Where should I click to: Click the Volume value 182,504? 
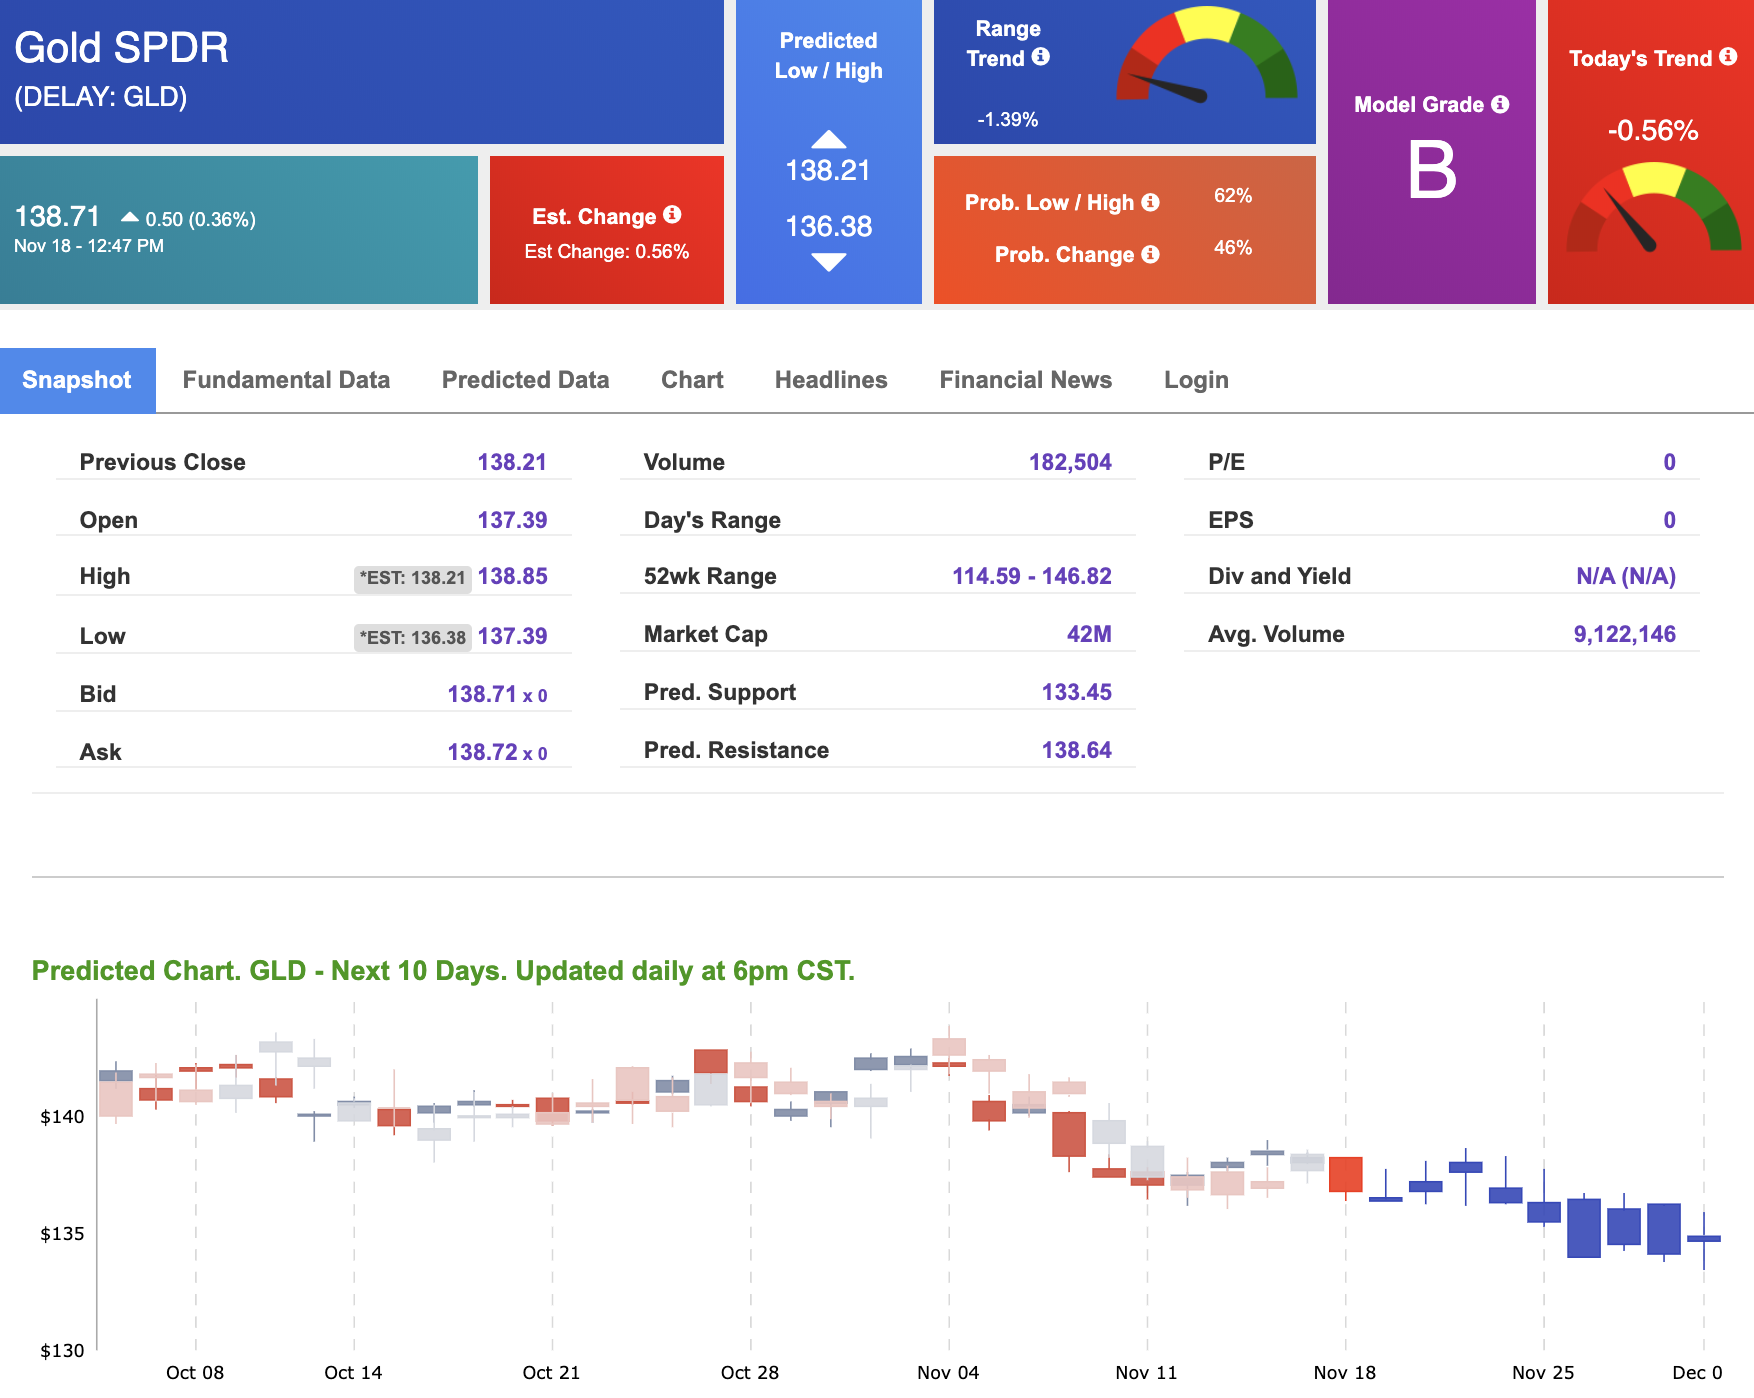pyautogui.click(x=1070, y=462)
